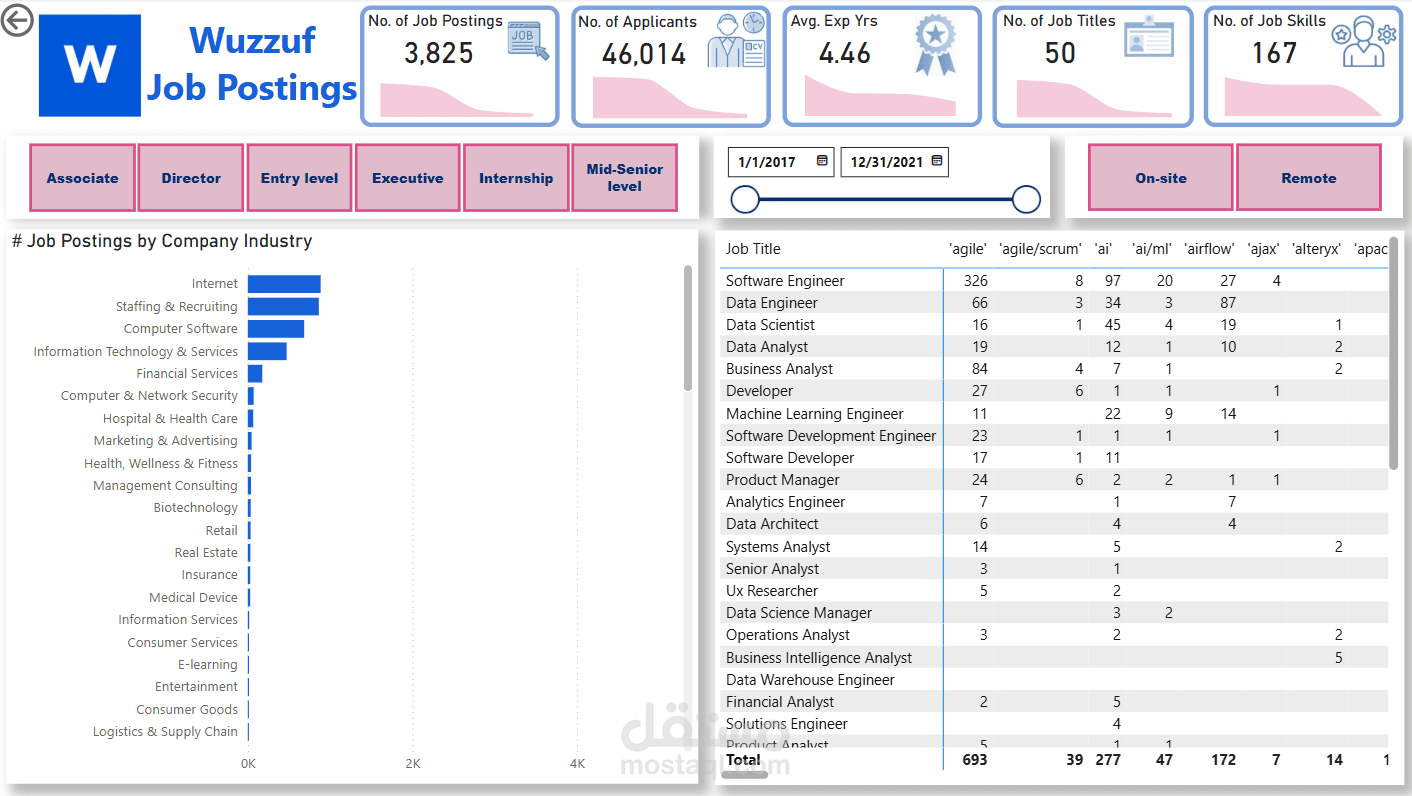
Task: Click the date range slider track
Action: 886,200
